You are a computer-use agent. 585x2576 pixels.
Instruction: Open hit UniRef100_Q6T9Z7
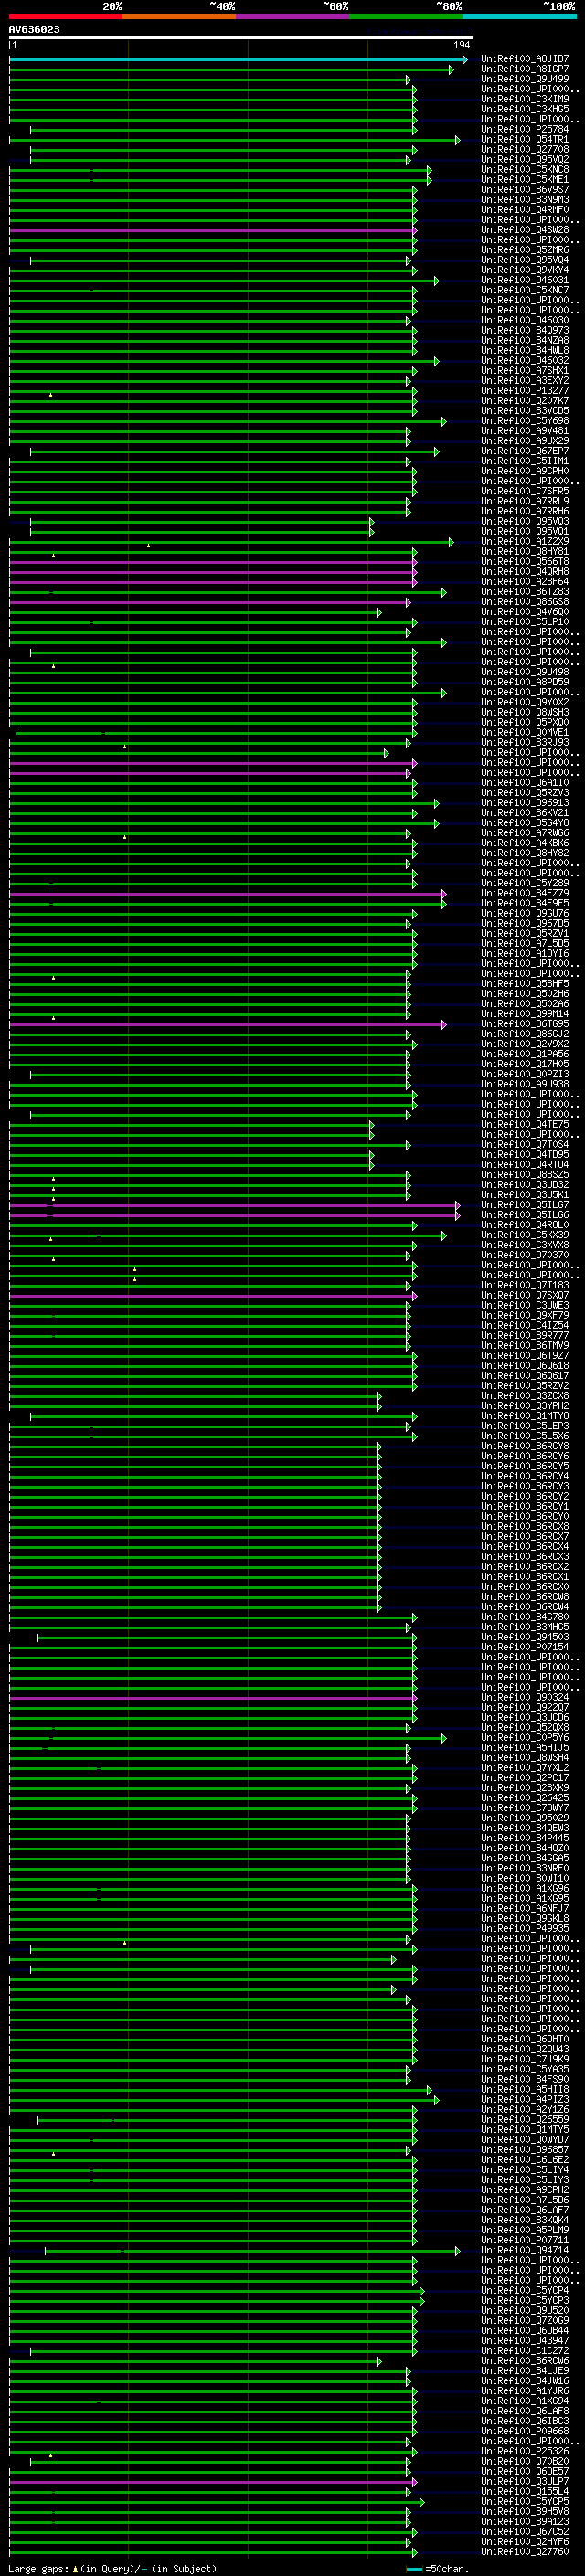[525, 1356]
